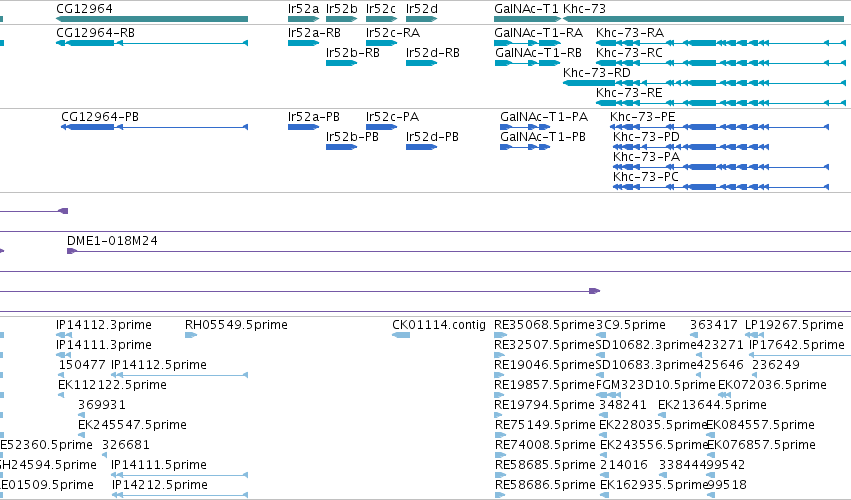Select EST RE19794.5prime
The image size is (851, 500).
coord(544,405)
